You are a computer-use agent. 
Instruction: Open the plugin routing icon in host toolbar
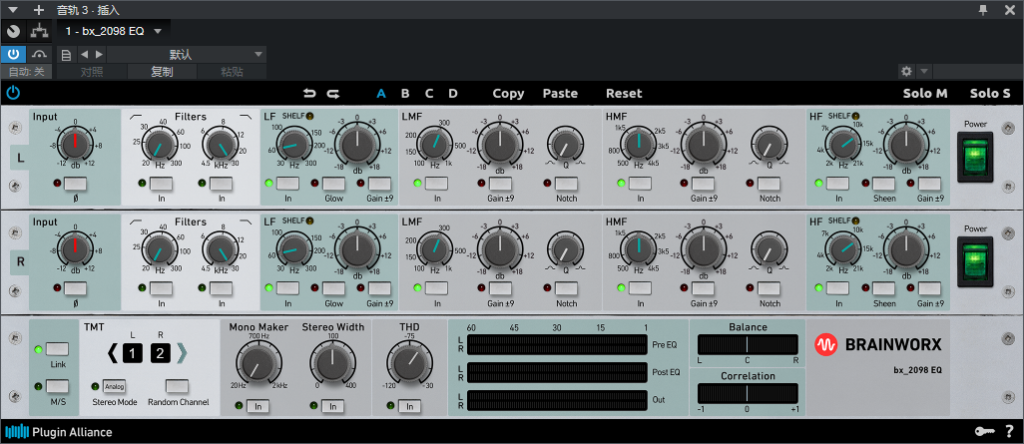click(x=40, y=31)
